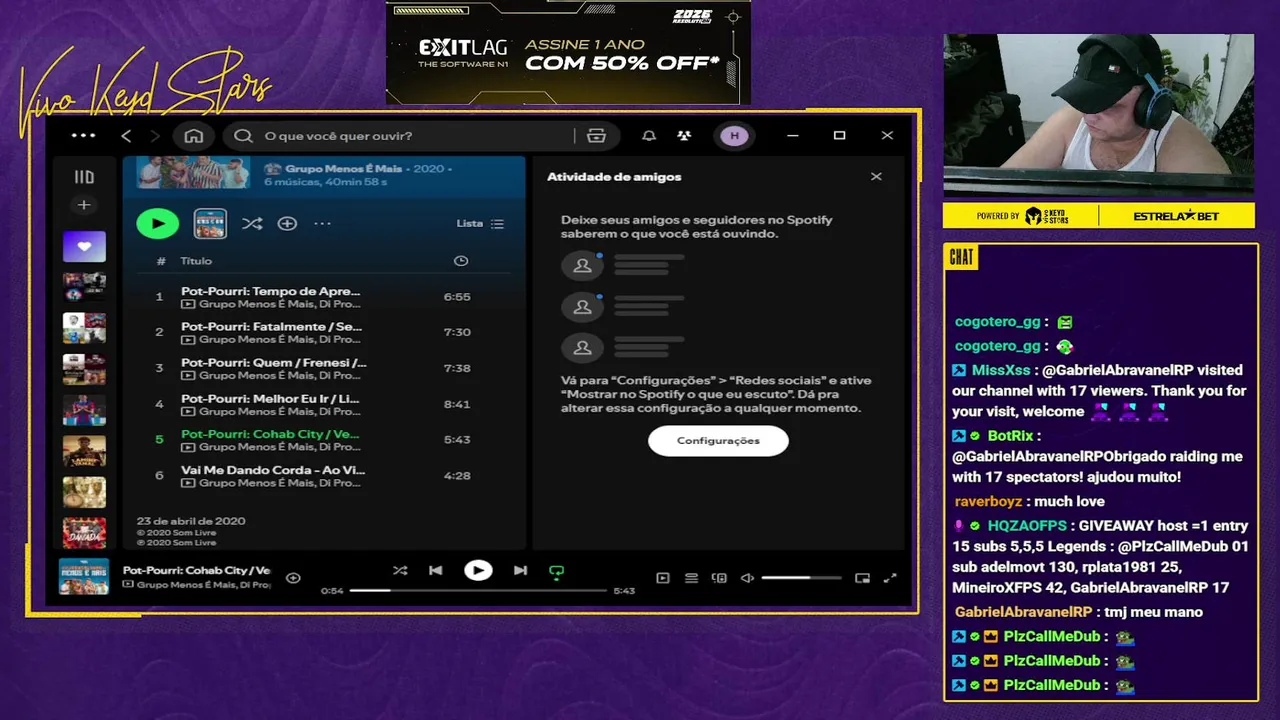Open the profile avatar 'H' menu
The width and height of the screenshot is (1280, 720).
coord(735,136)
